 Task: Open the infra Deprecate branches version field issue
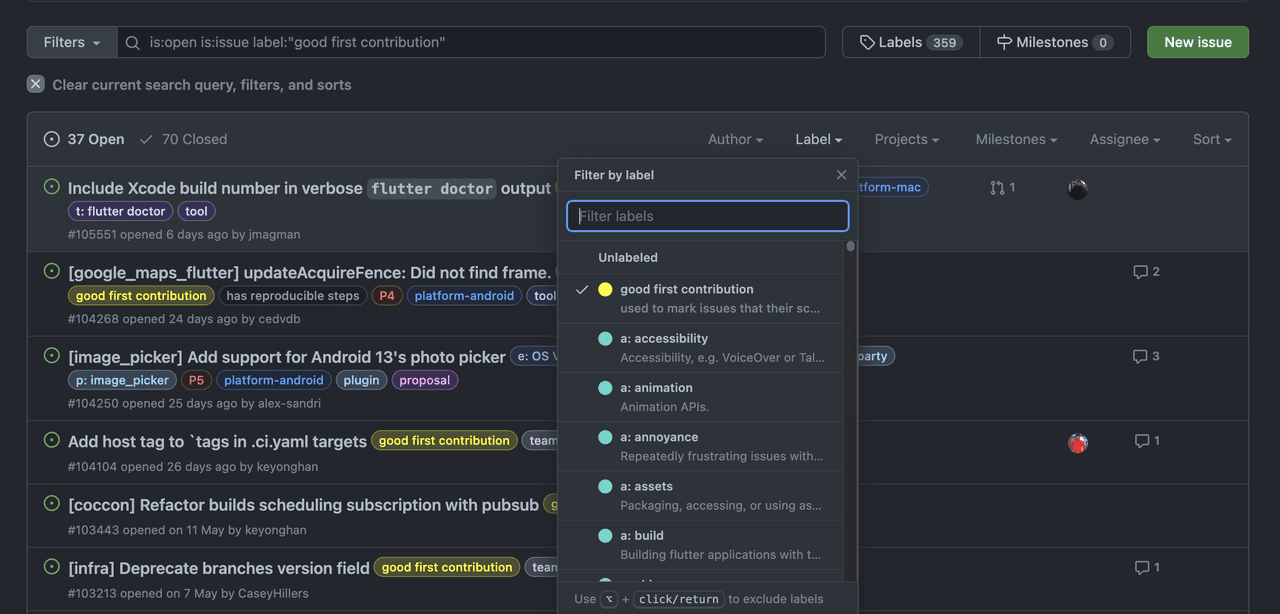(x=219, y=568)
